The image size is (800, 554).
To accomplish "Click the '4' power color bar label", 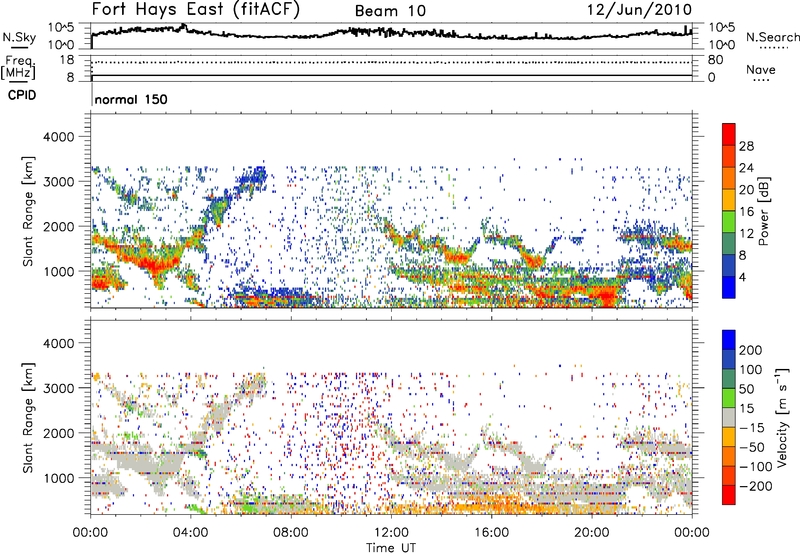I will click(742, 277).
